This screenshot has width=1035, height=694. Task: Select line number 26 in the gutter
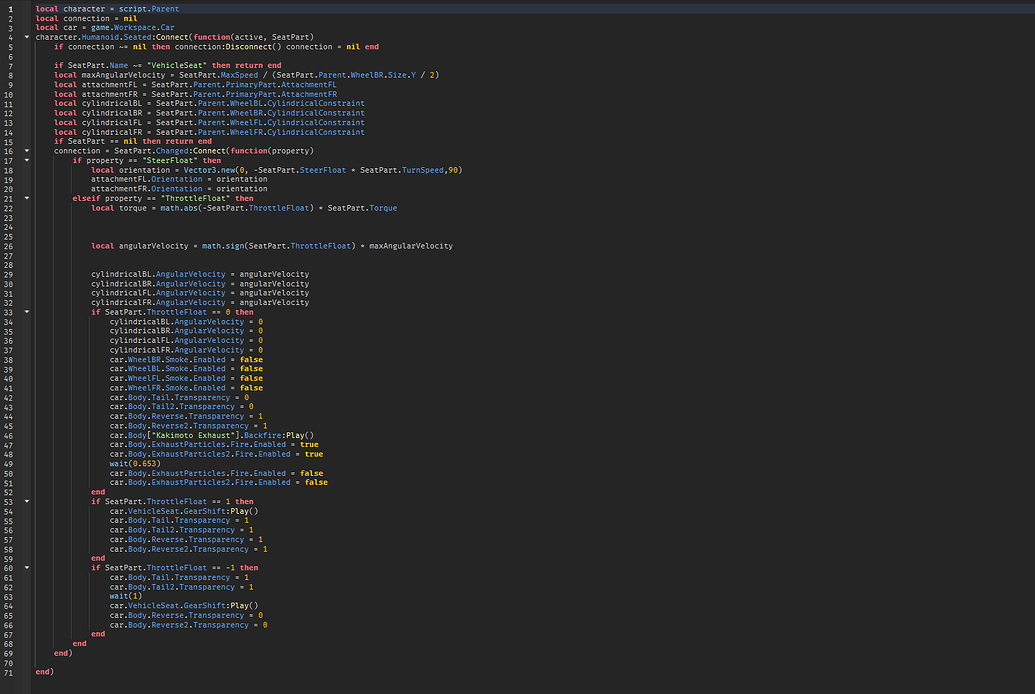[x=9, y=246]
